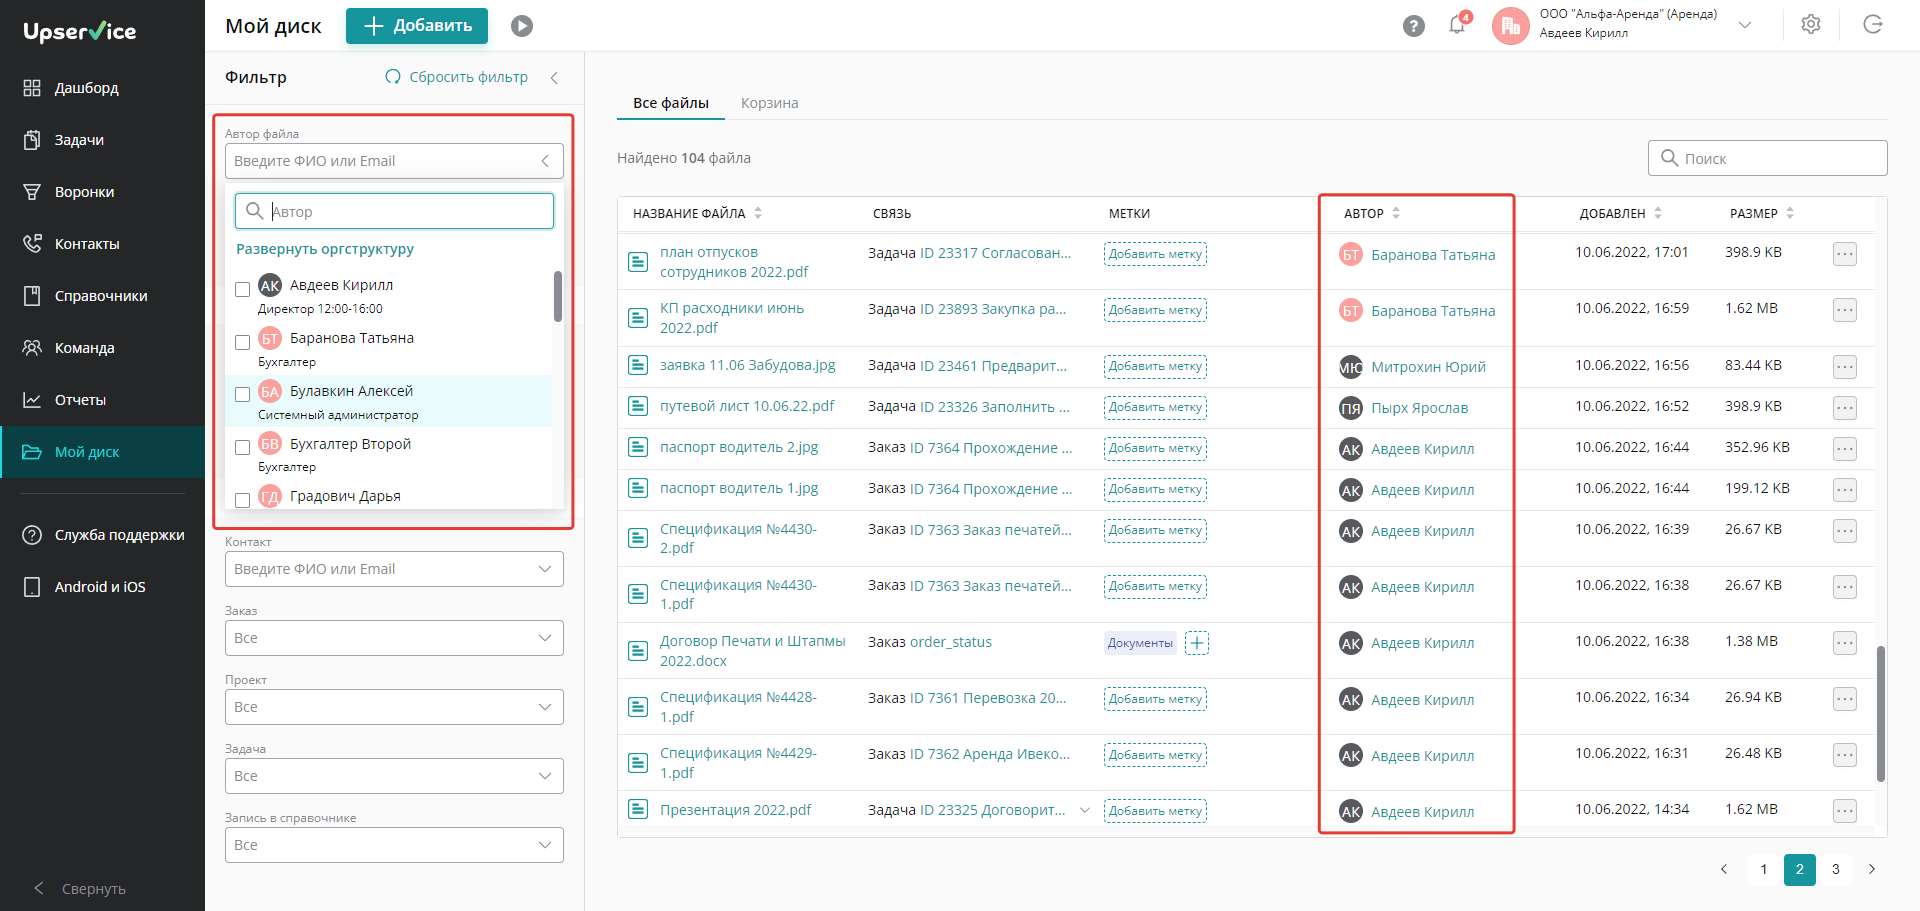Open file КП расходники июнь 2022.pdf
Viewport: 1920px width, 911px height.
click(x=733, y=318)
